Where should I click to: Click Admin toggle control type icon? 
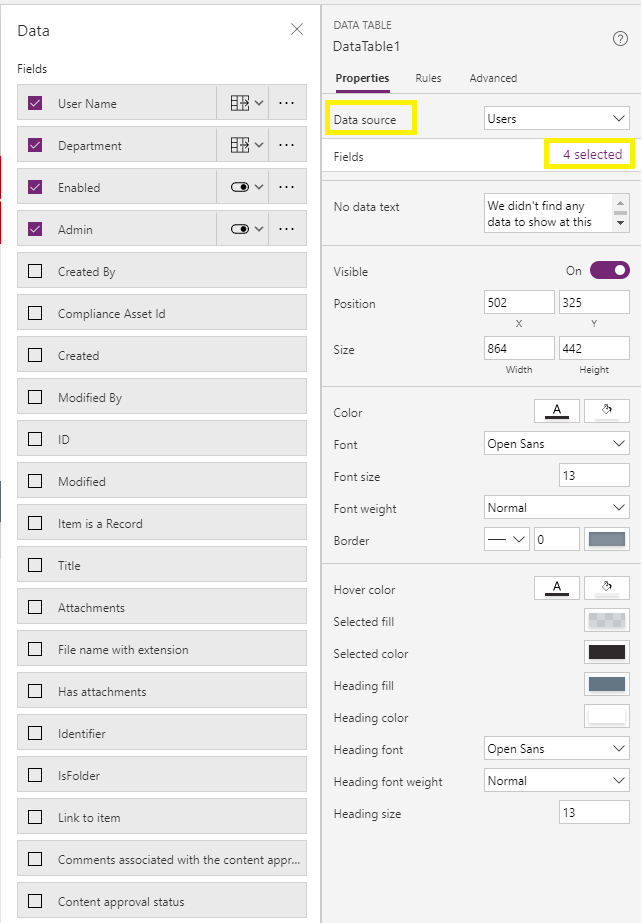(239, 229)
